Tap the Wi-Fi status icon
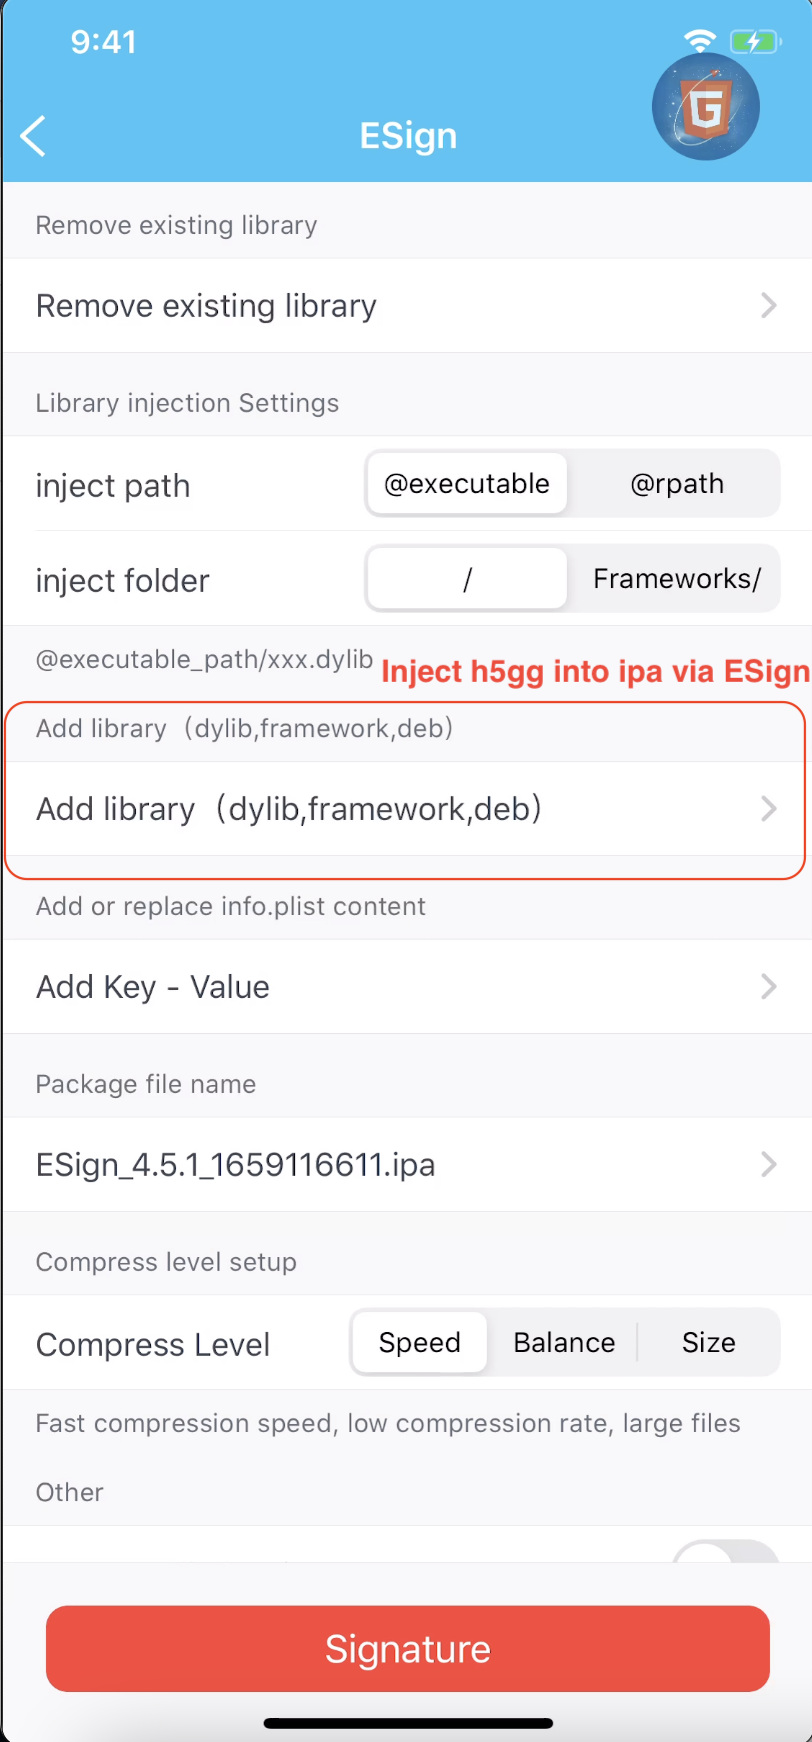This screenshot has height=1742, width=812. (700, 41)
